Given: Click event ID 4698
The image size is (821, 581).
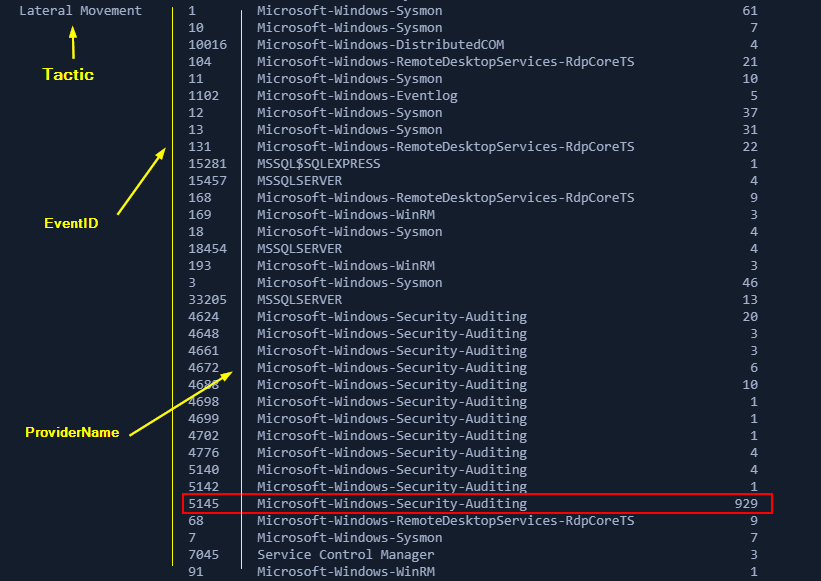Looking at the screenshot, I should click(204, 402).
